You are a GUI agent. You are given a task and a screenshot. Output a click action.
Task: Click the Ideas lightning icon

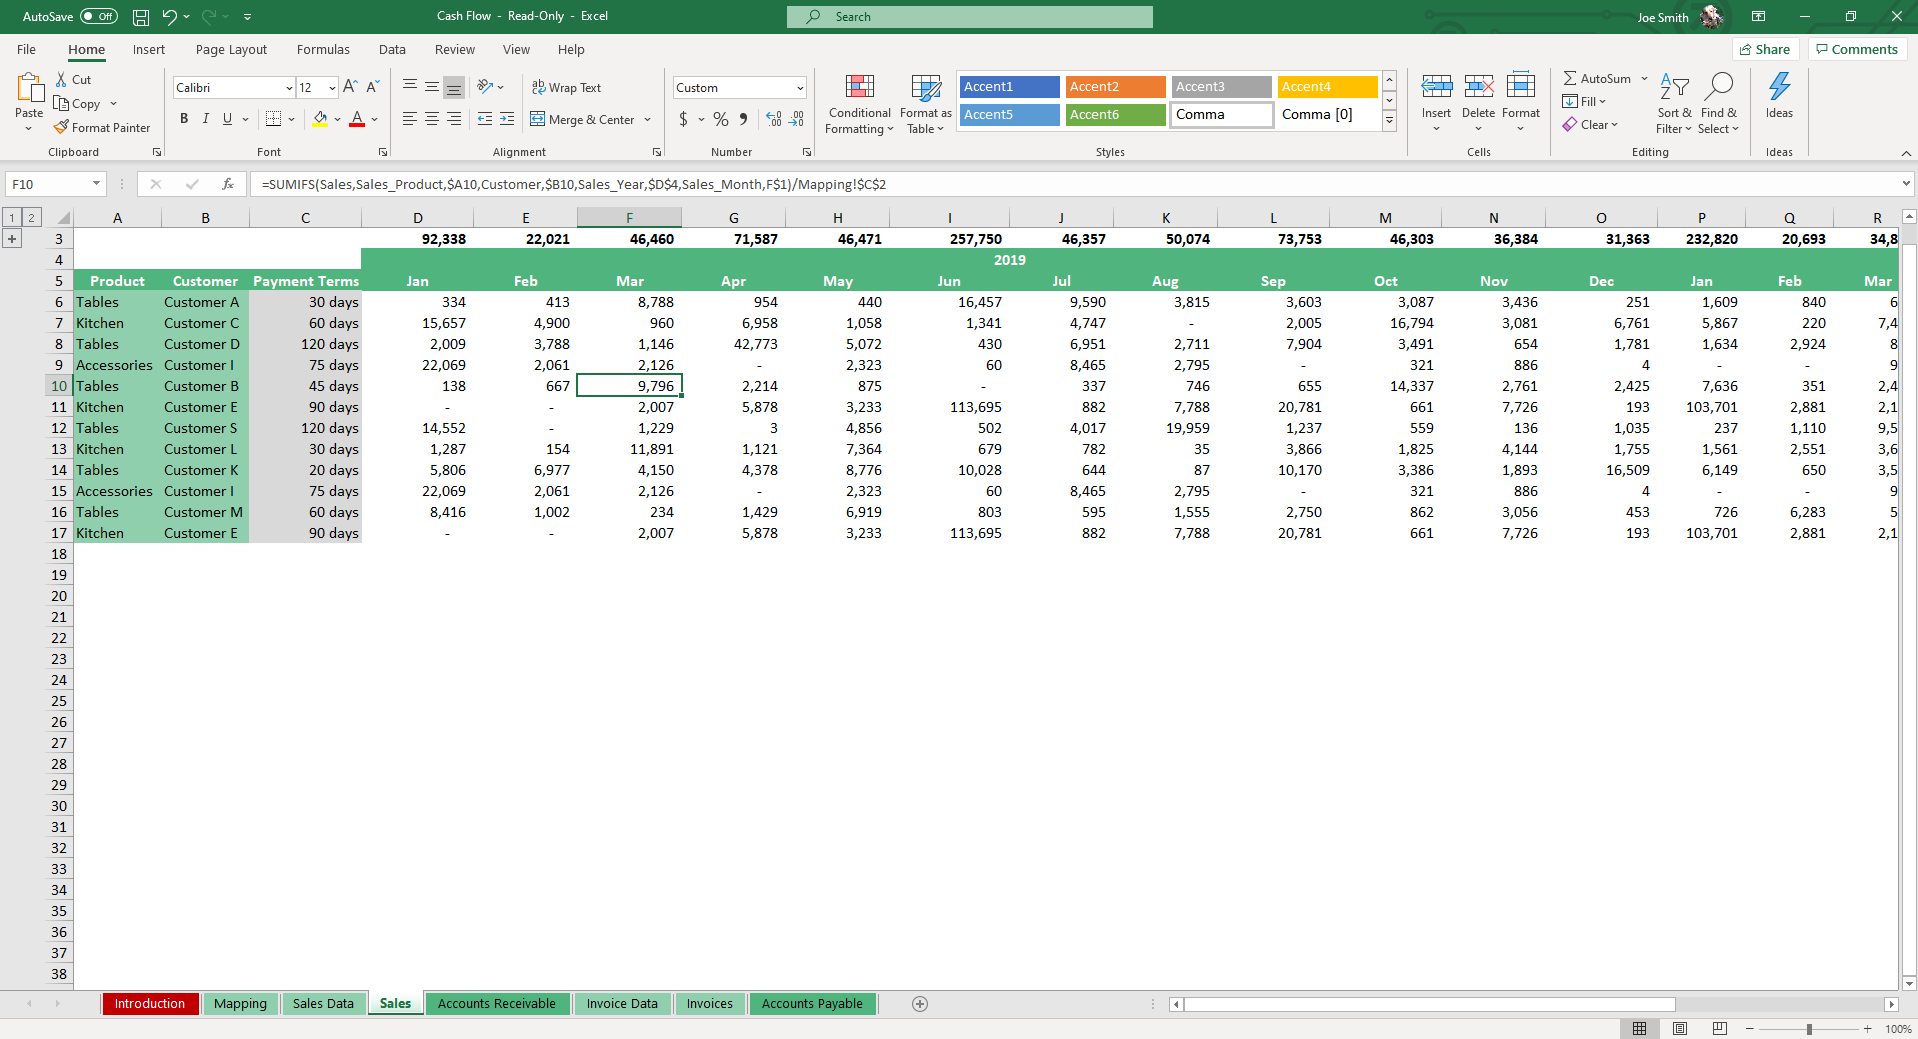[x=1779, y=88]
